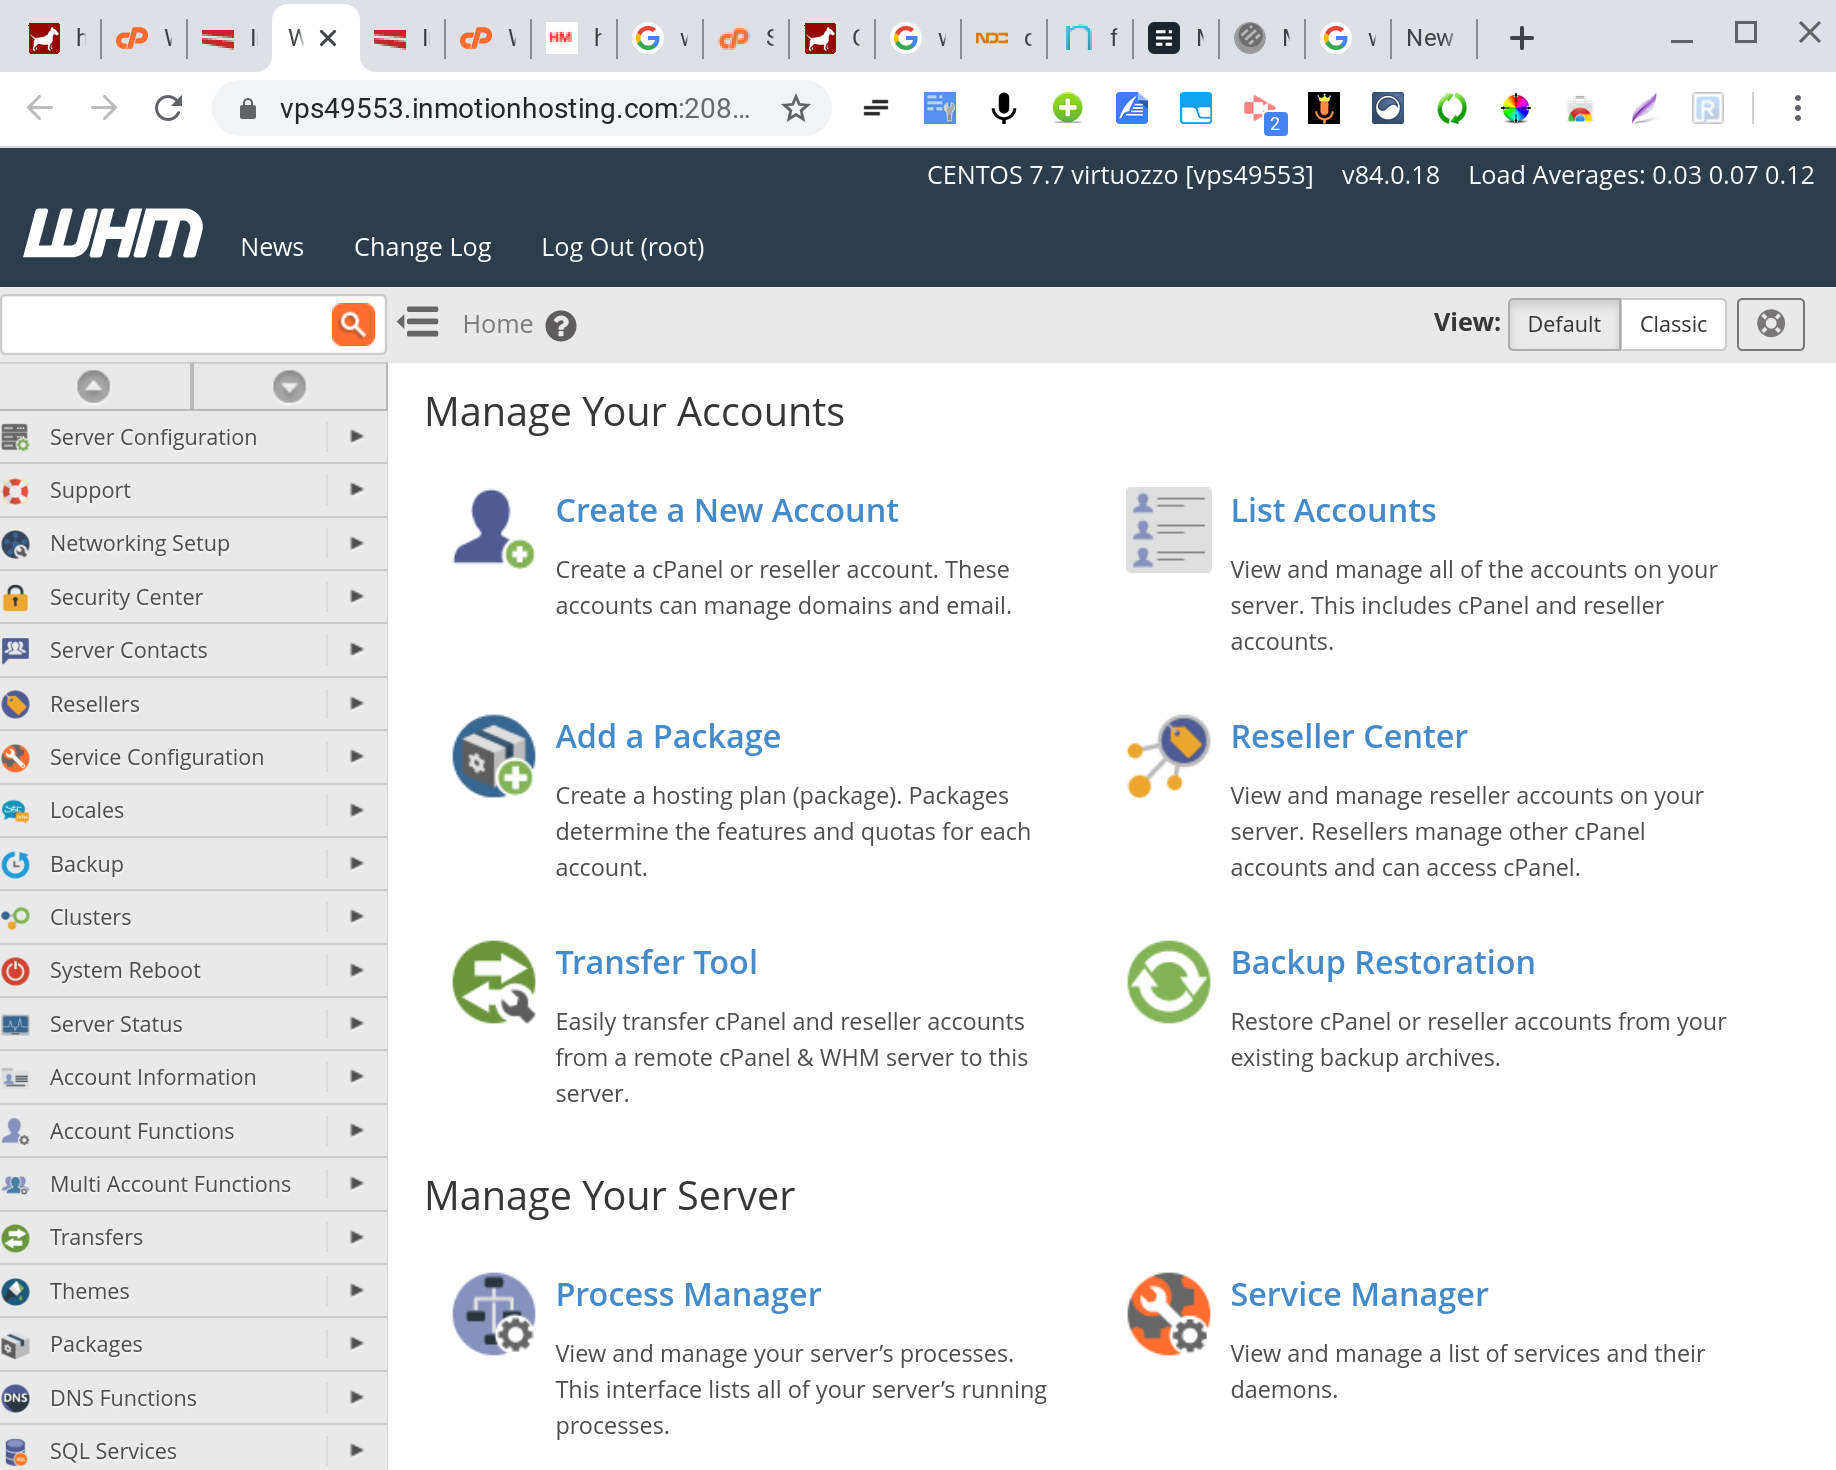Click the Security Center padlock icon in sidebar
Image resolution: width=1836 pixels, height=1470 pixels.
(15, 597)
